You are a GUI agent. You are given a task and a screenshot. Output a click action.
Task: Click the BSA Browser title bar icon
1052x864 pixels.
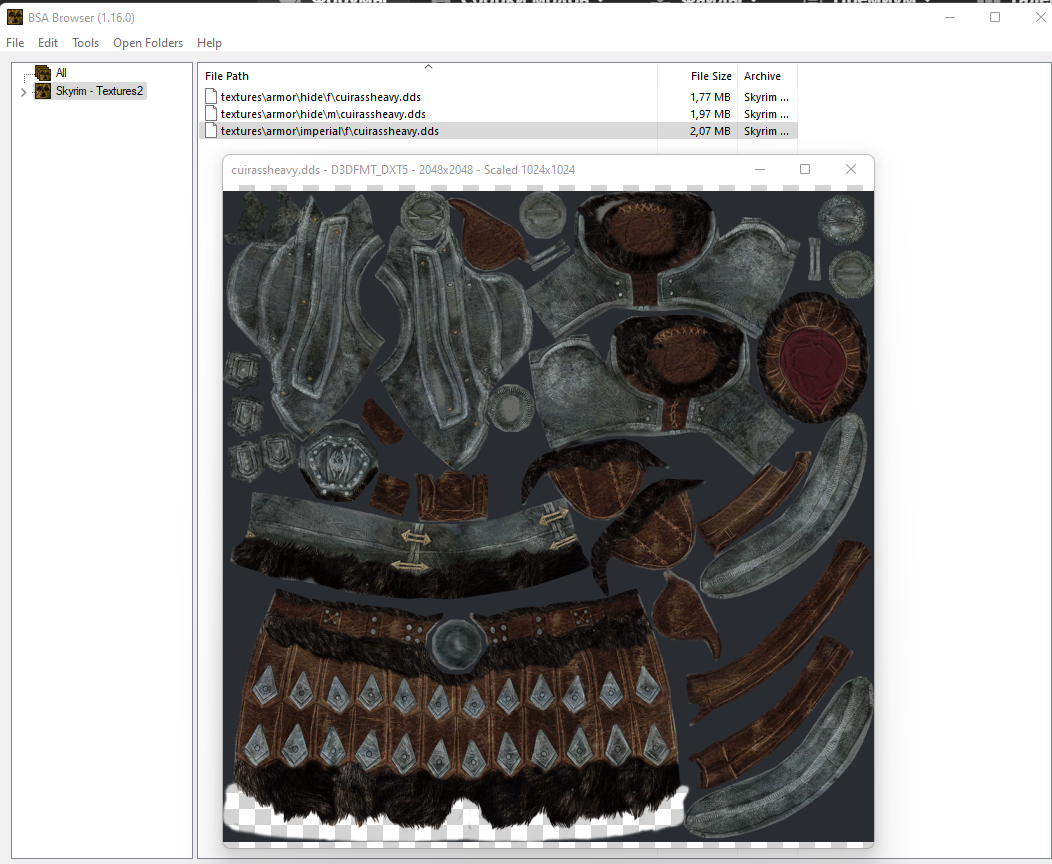(x=15, y=17)
